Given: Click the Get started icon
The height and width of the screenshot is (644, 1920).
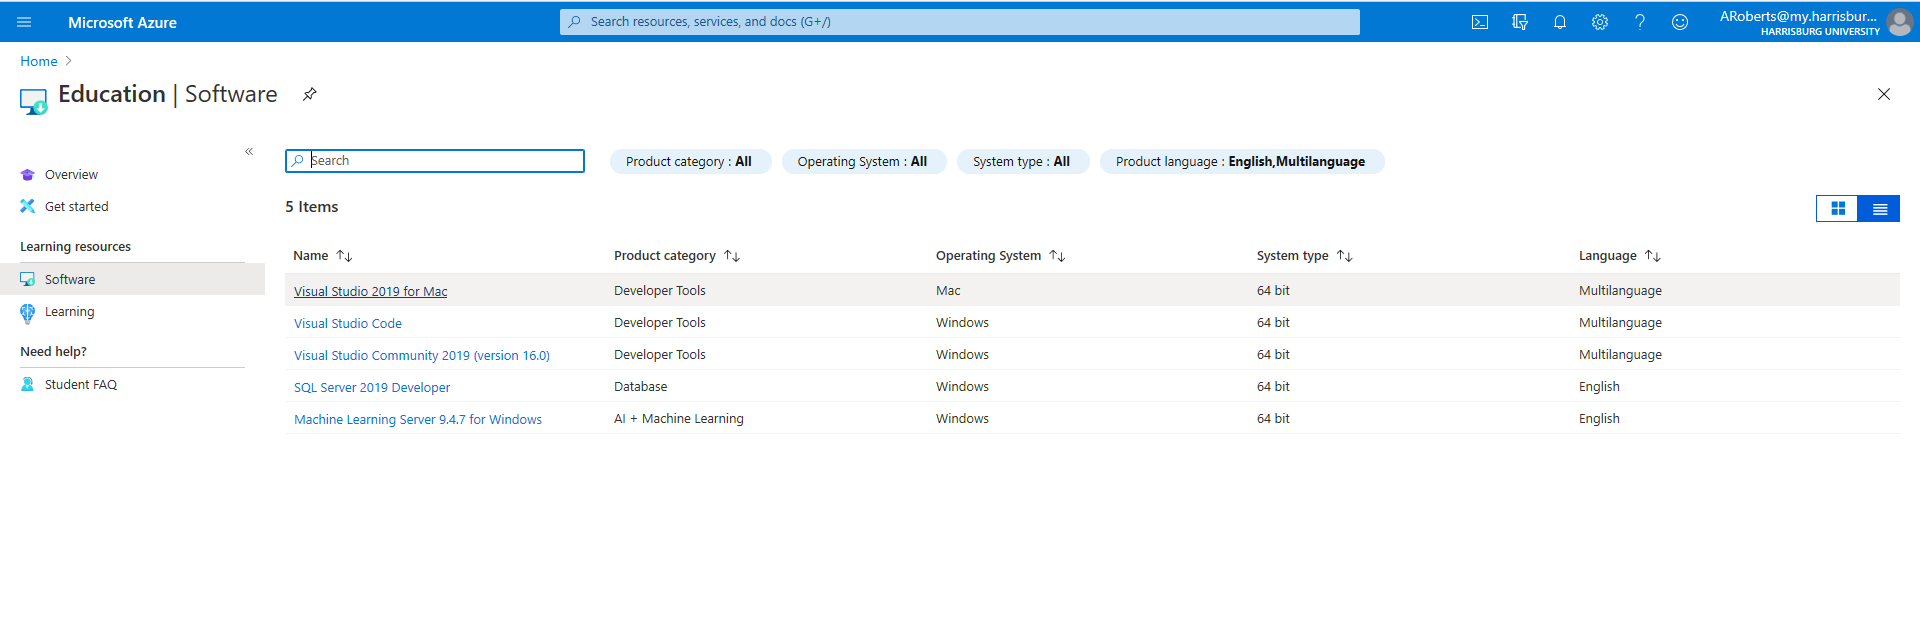Looking at the screenshot, I should click(x=28, y=207).
